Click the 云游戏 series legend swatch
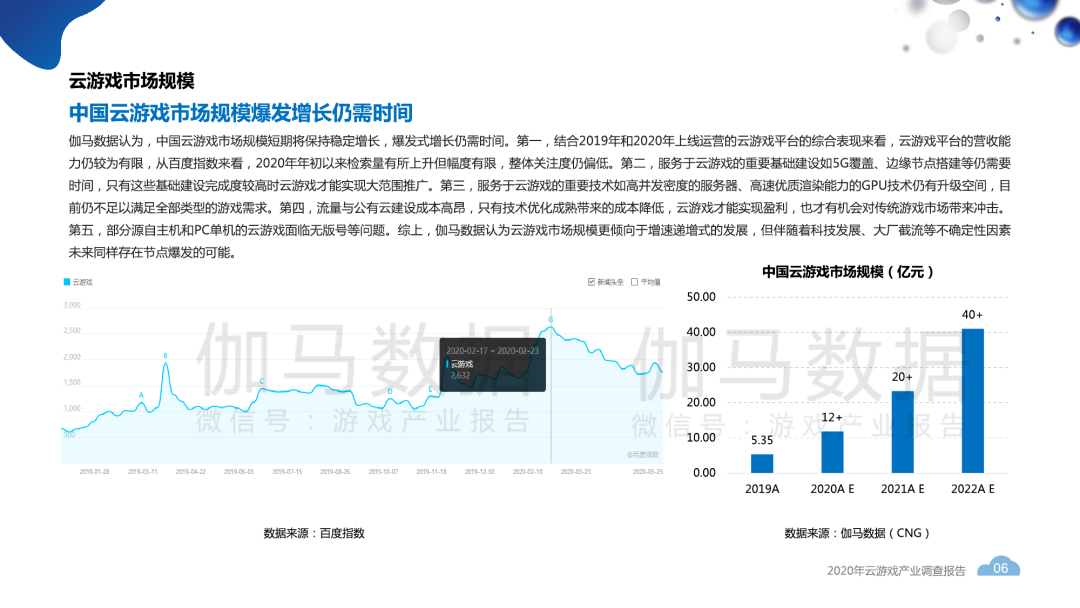Viewport: 1080px width, 608px height. click(66, 282)
